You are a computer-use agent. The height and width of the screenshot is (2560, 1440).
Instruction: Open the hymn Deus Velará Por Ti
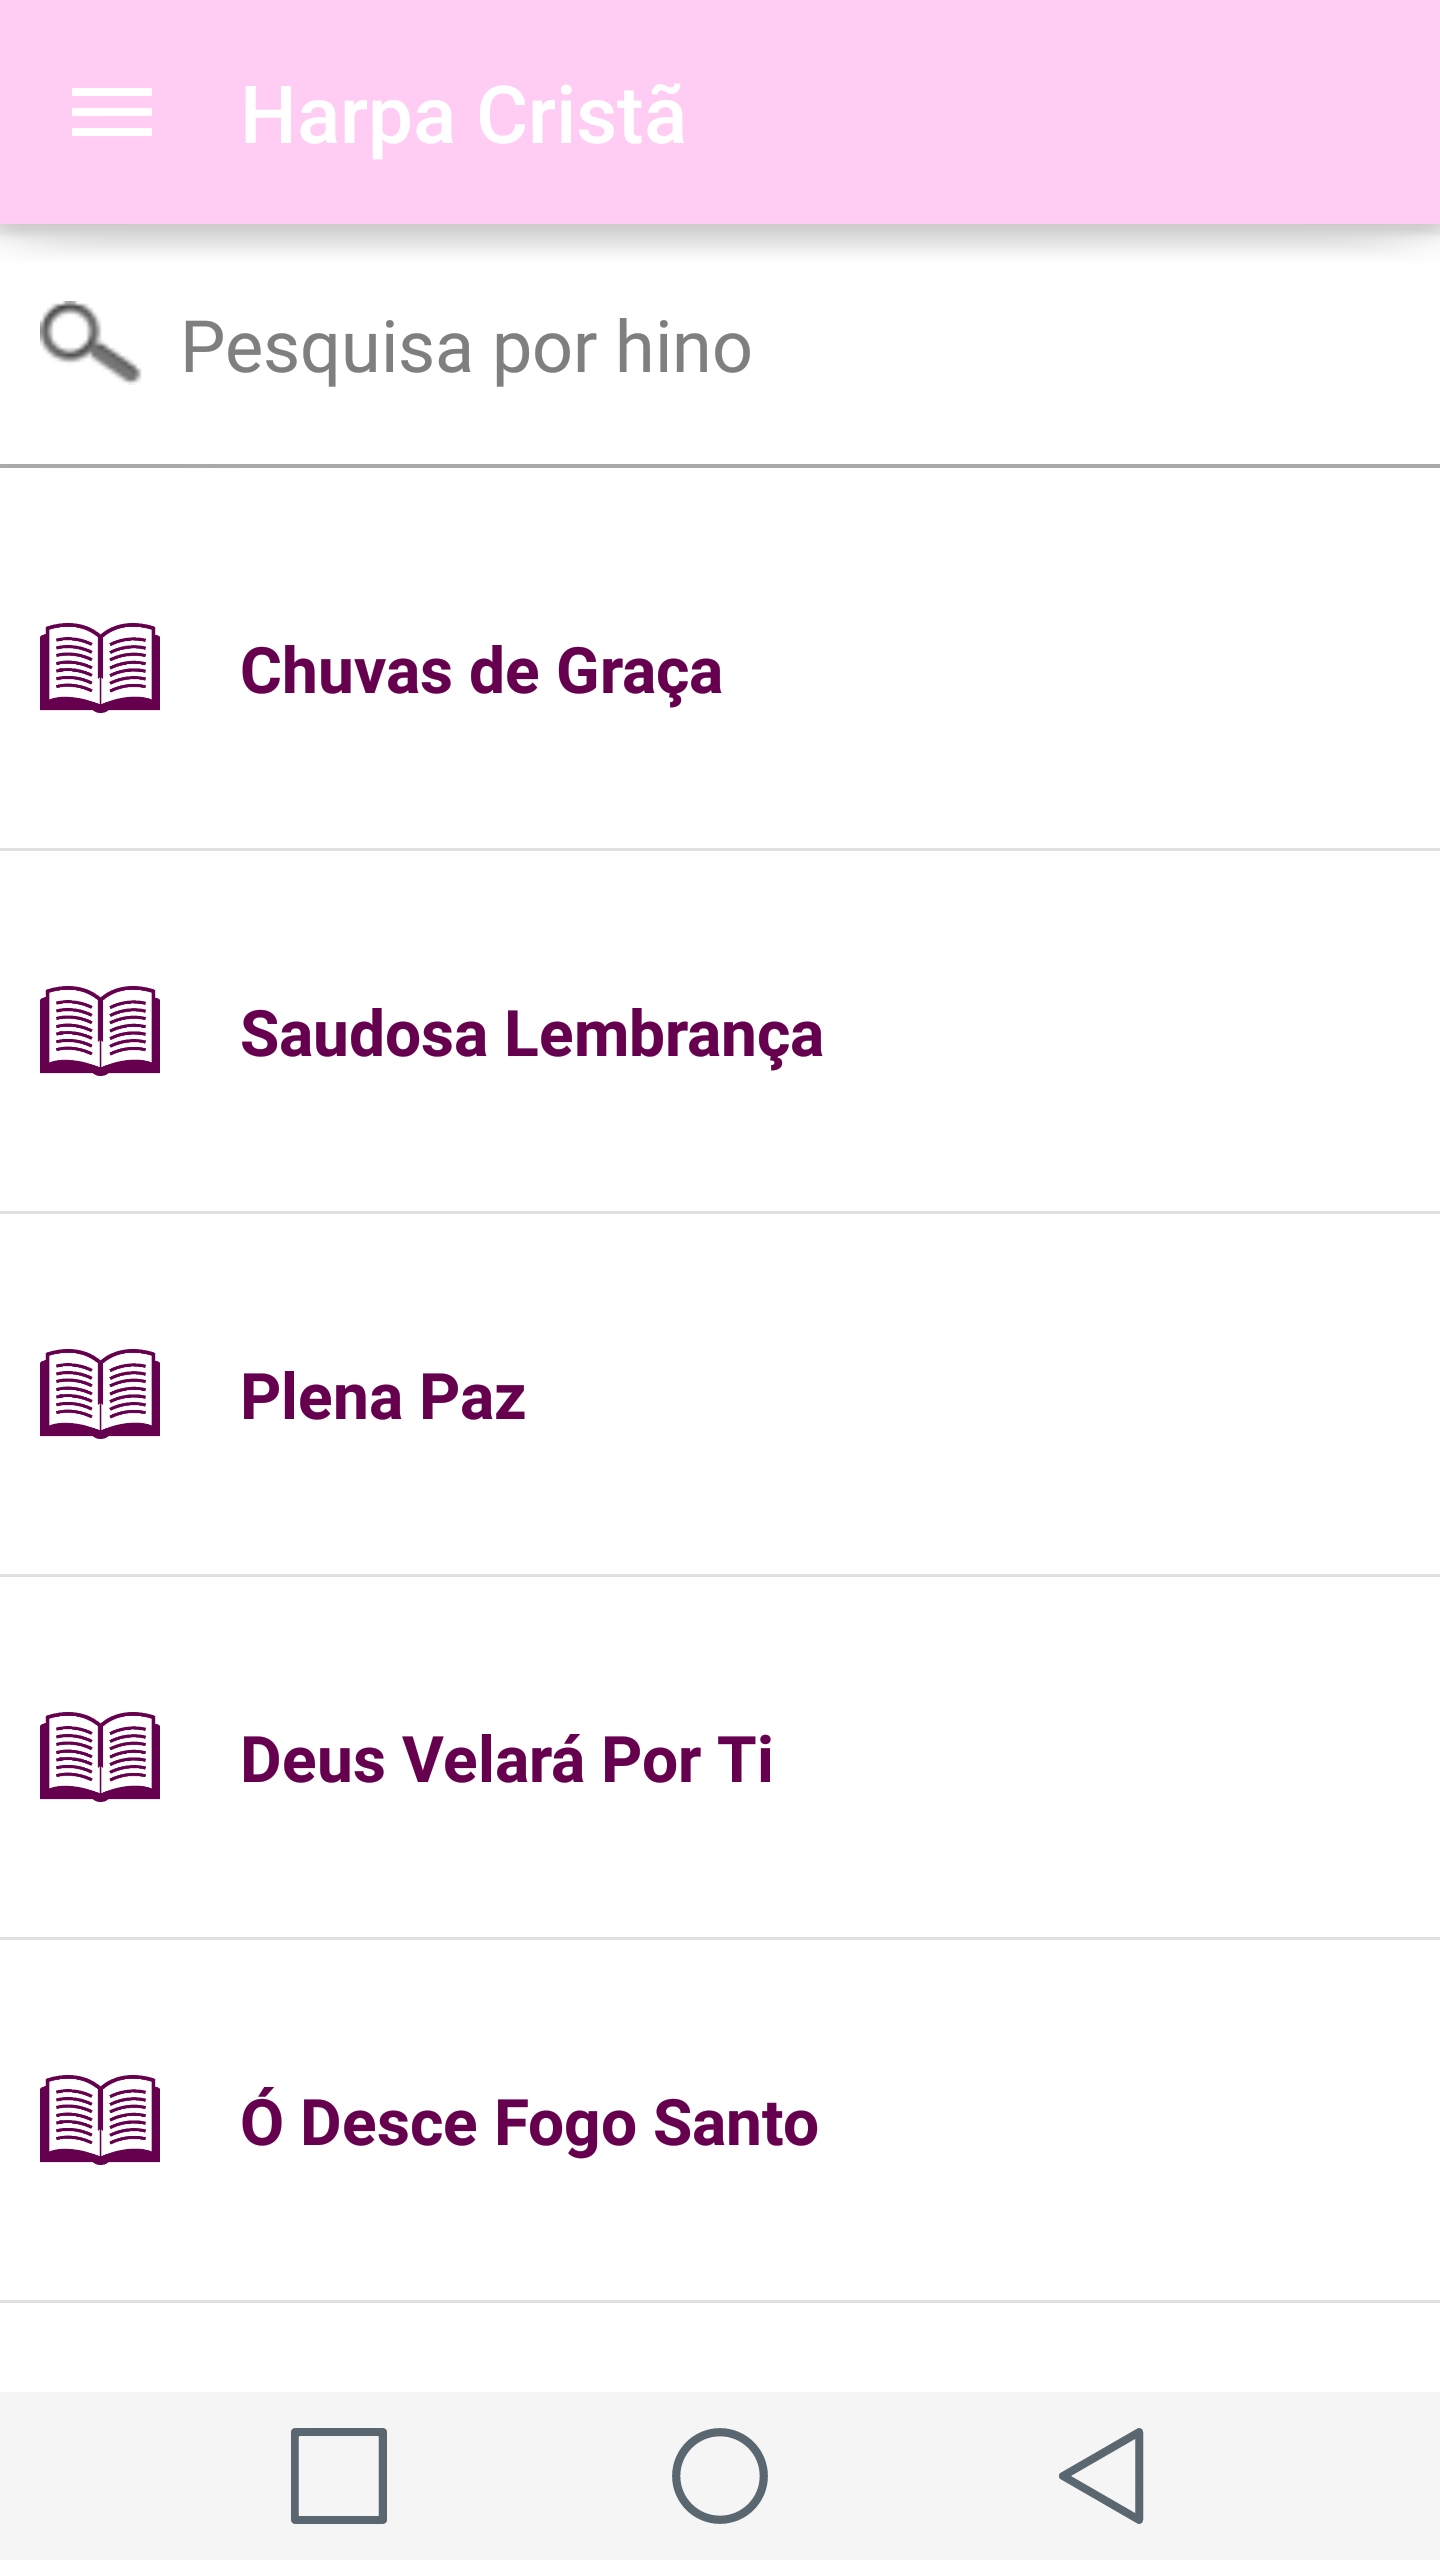point(506,1760)
